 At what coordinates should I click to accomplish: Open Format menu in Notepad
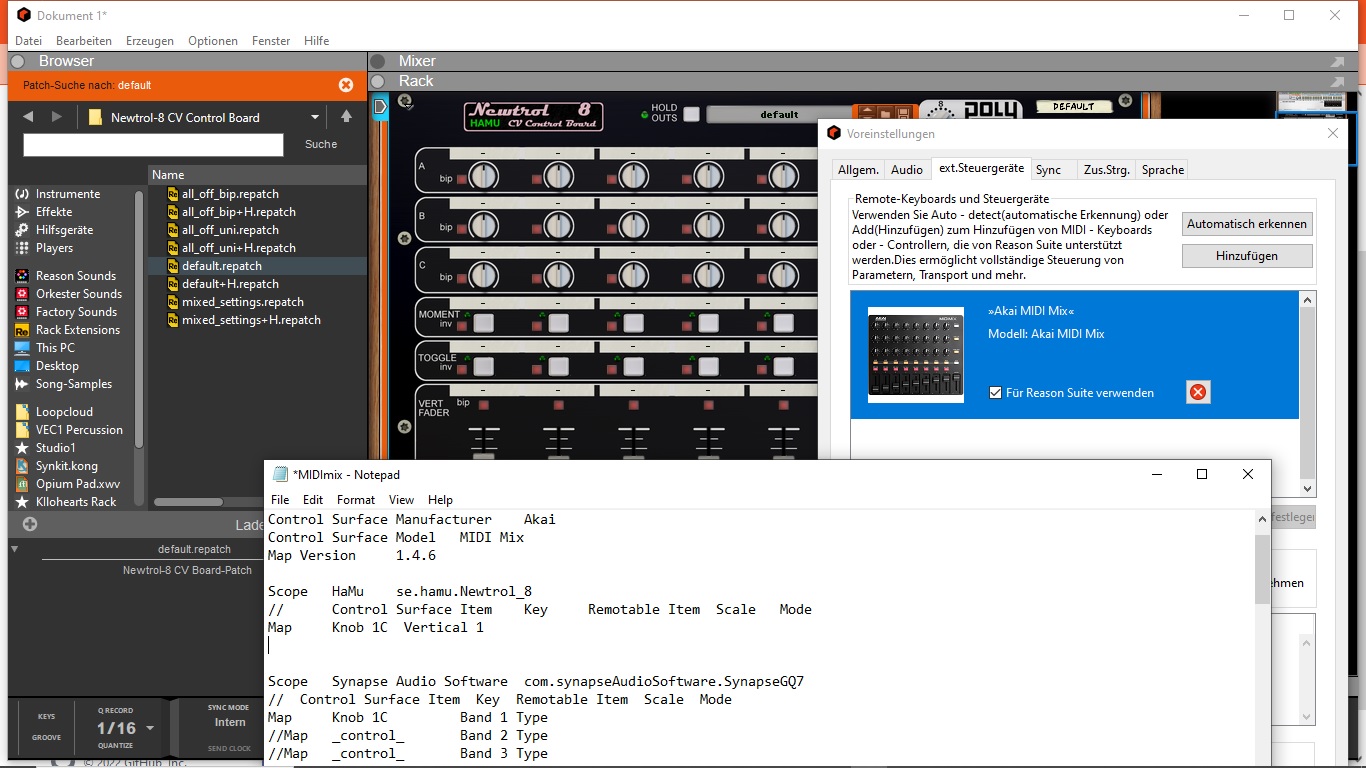[356, 500]
